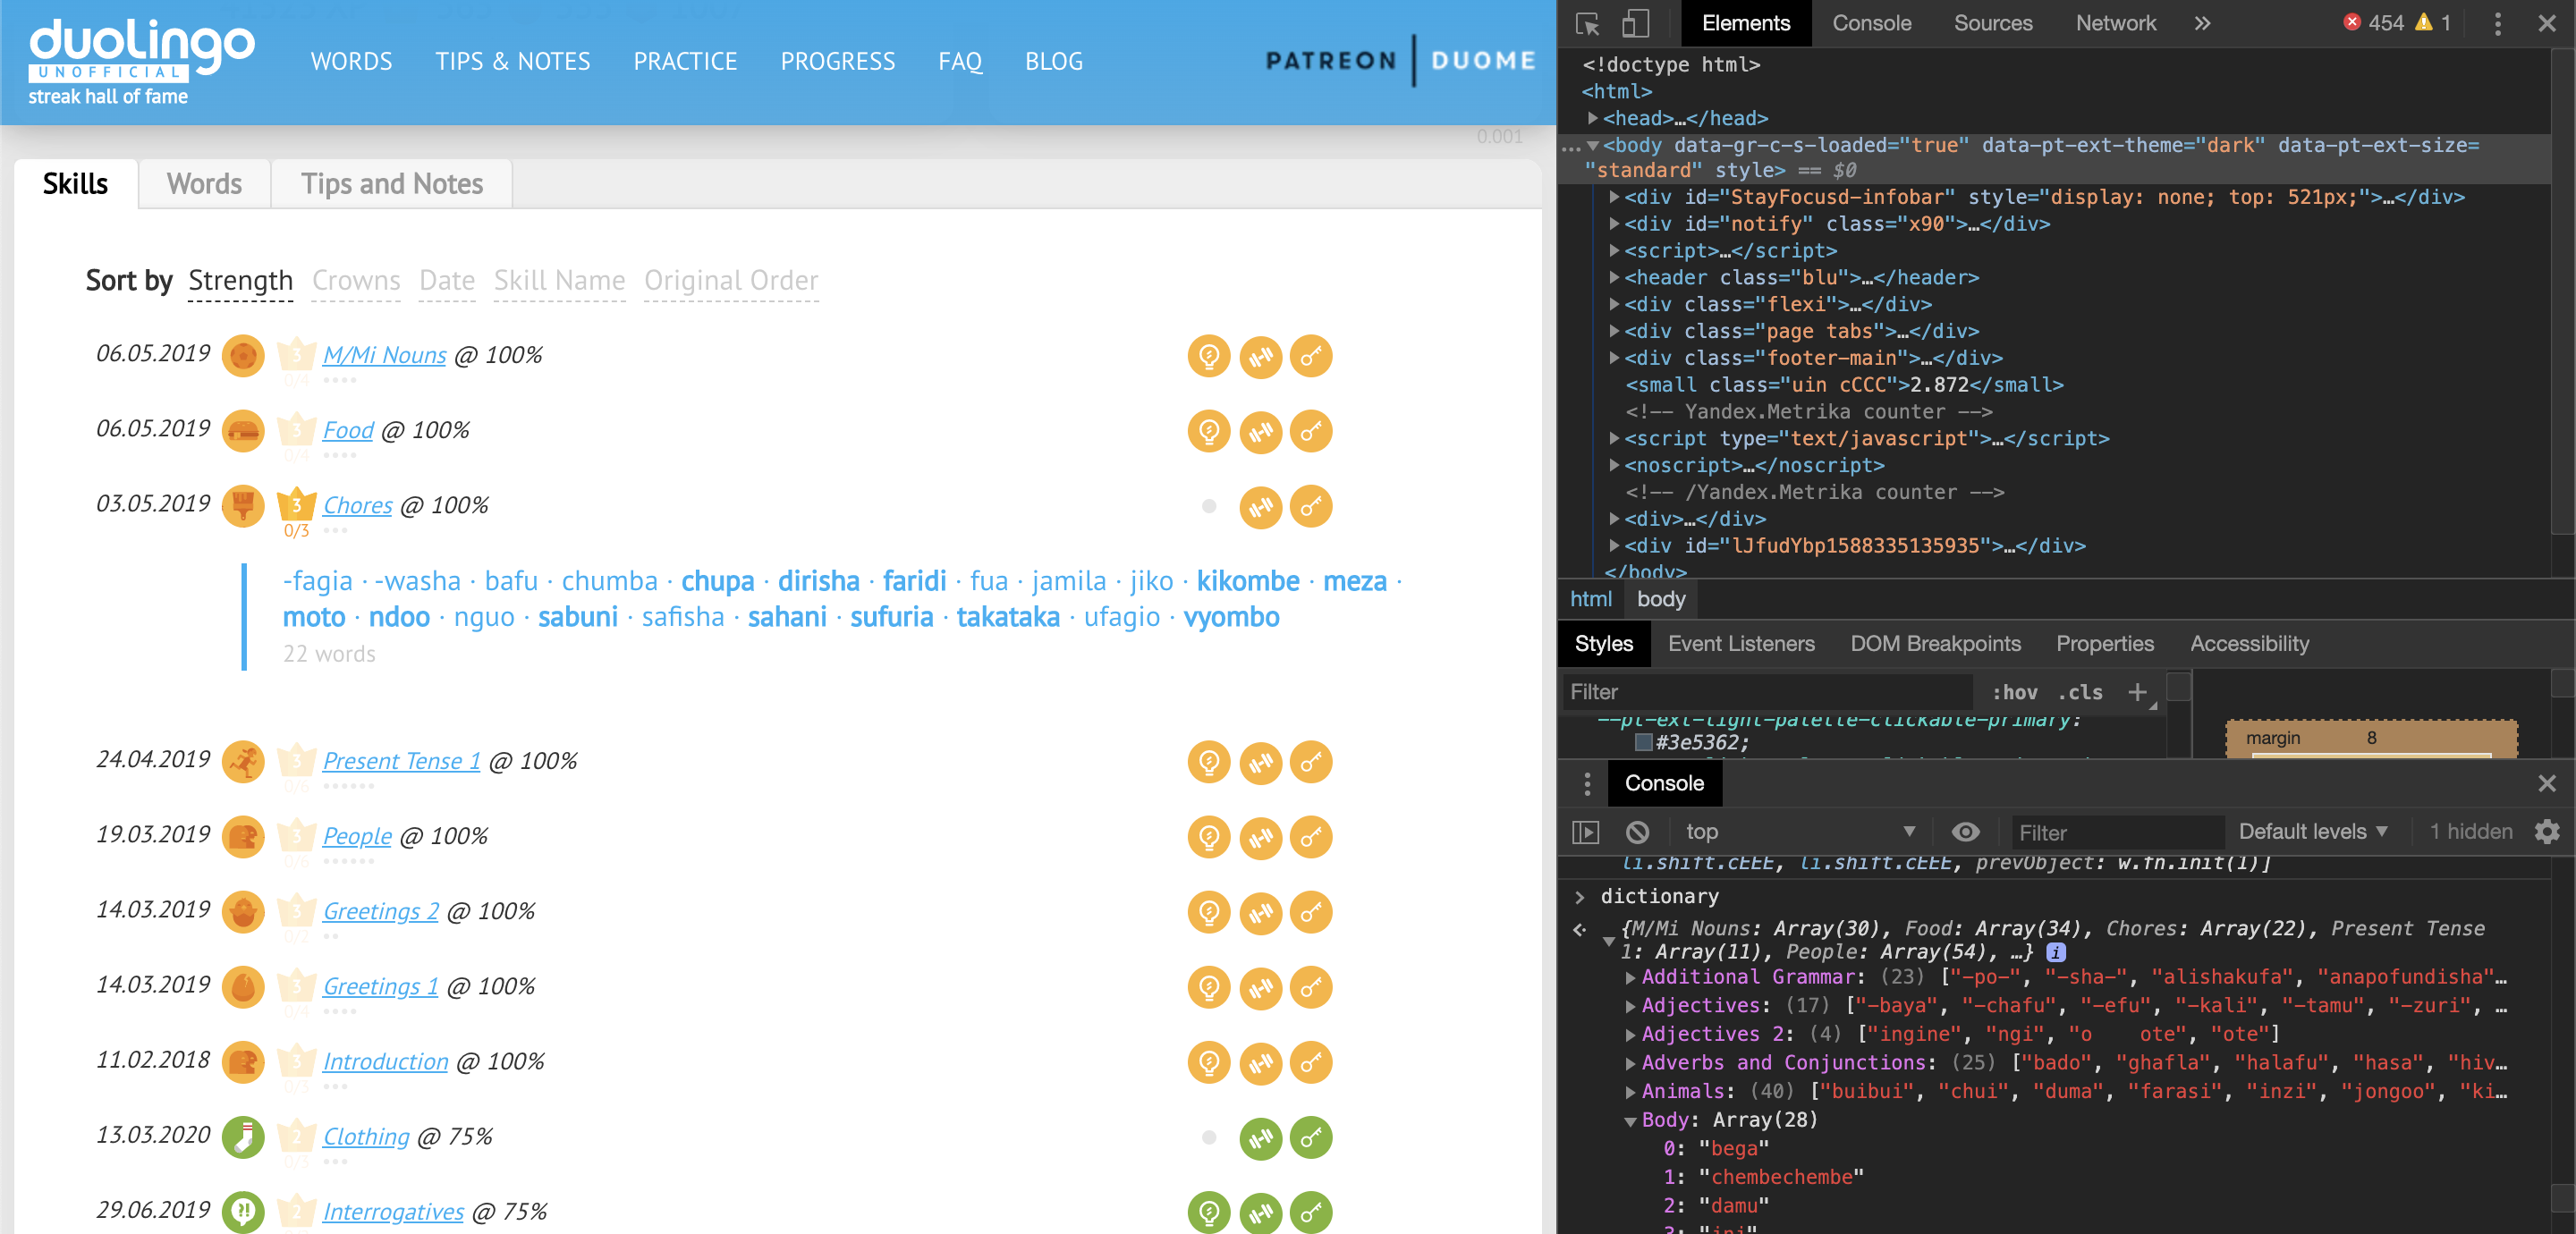This screenshot has height=1234, width=2576.
Task: Click the key icon for People
Action: point(1310,837)
